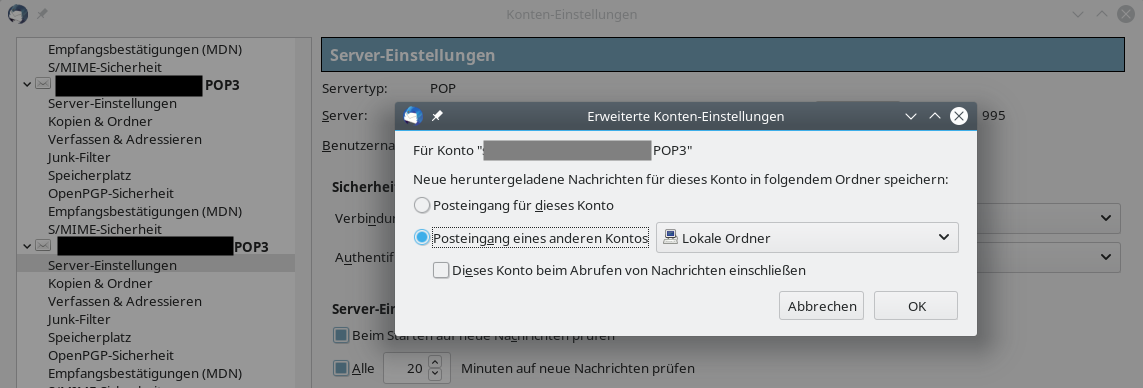
Task: Increase minutes value with stepper up arrow
Action: 435,362
